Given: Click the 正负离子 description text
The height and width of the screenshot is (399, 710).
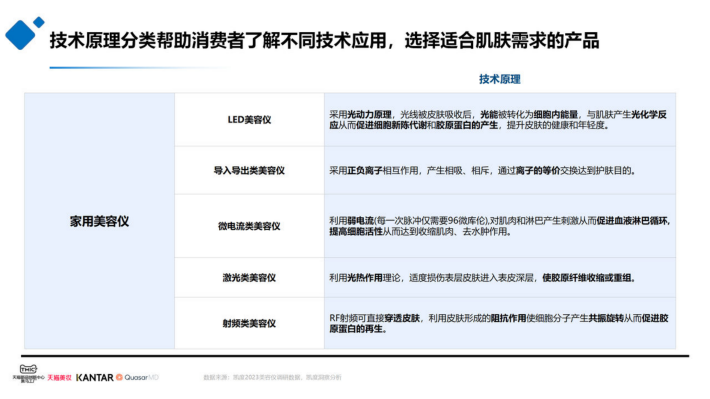Looking at the screenshot, I should (x=365, y=171).
